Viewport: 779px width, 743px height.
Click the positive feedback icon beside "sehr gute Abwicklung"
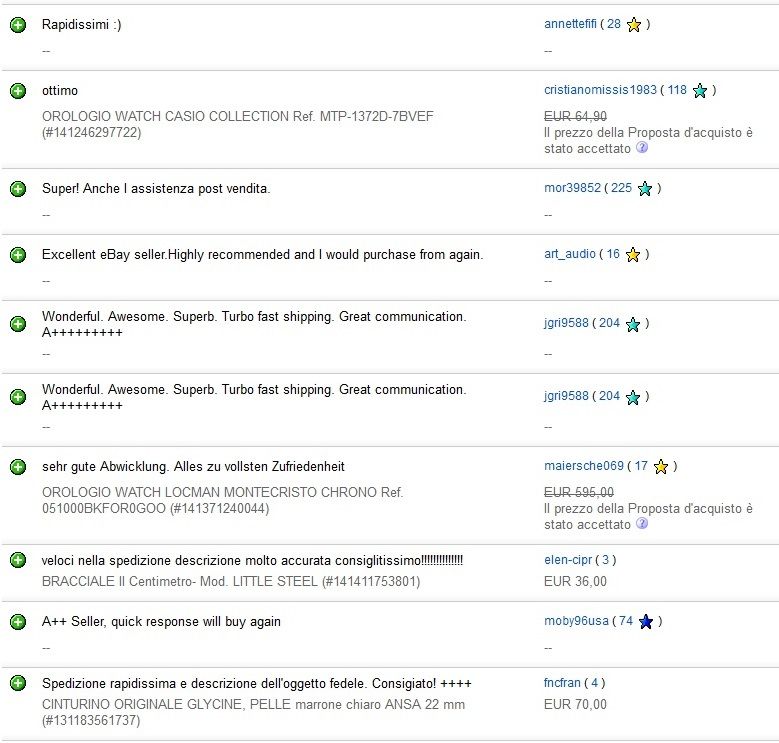coord(18,467)
